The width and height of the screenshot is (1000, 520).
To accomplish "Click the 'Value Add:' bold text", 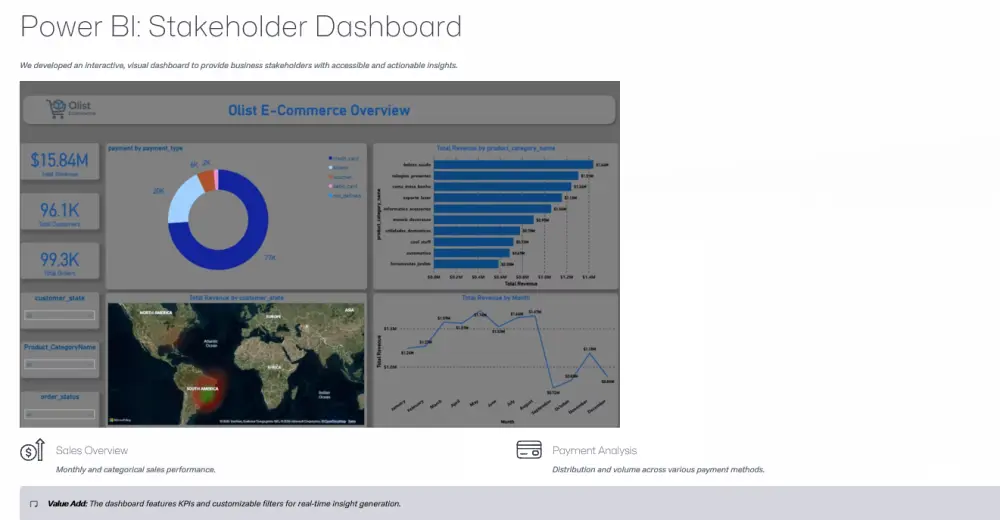I will coord(67,503).
